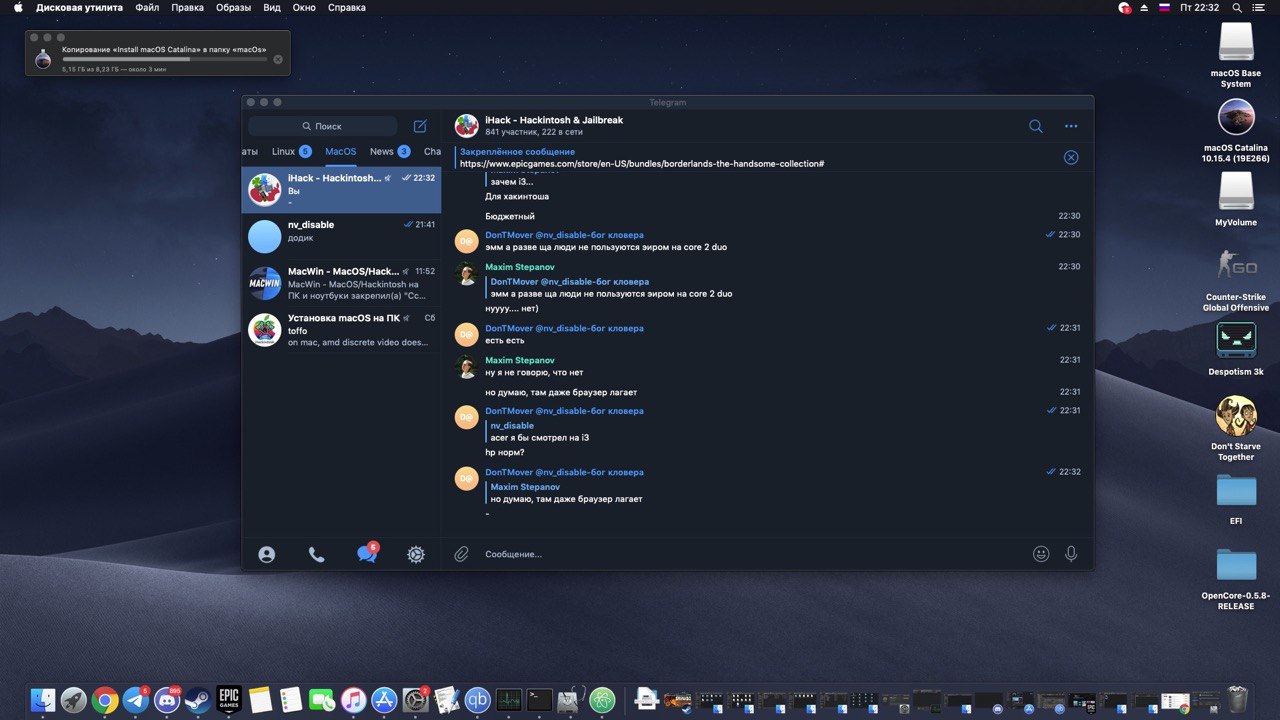Open the Справка menu
Image resolution: width=1280 pixels, height=720 pixels.
point(347,7)
